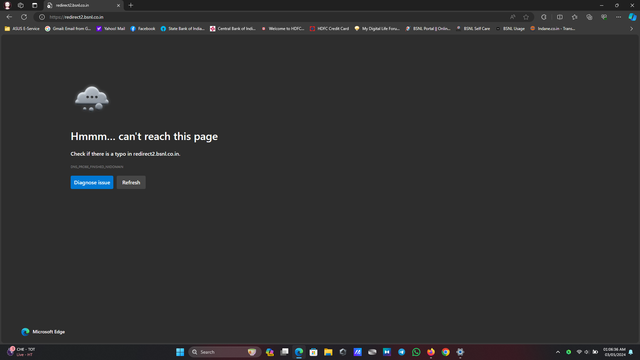Open Facebook bookmark

pyautogui.click(x=142, y=29)
